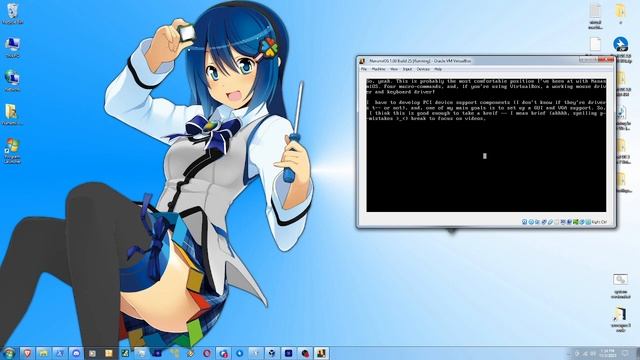640x360 pixels.
Task: Open File Explorer from the taskbar
Action: (x=43, y=353)
